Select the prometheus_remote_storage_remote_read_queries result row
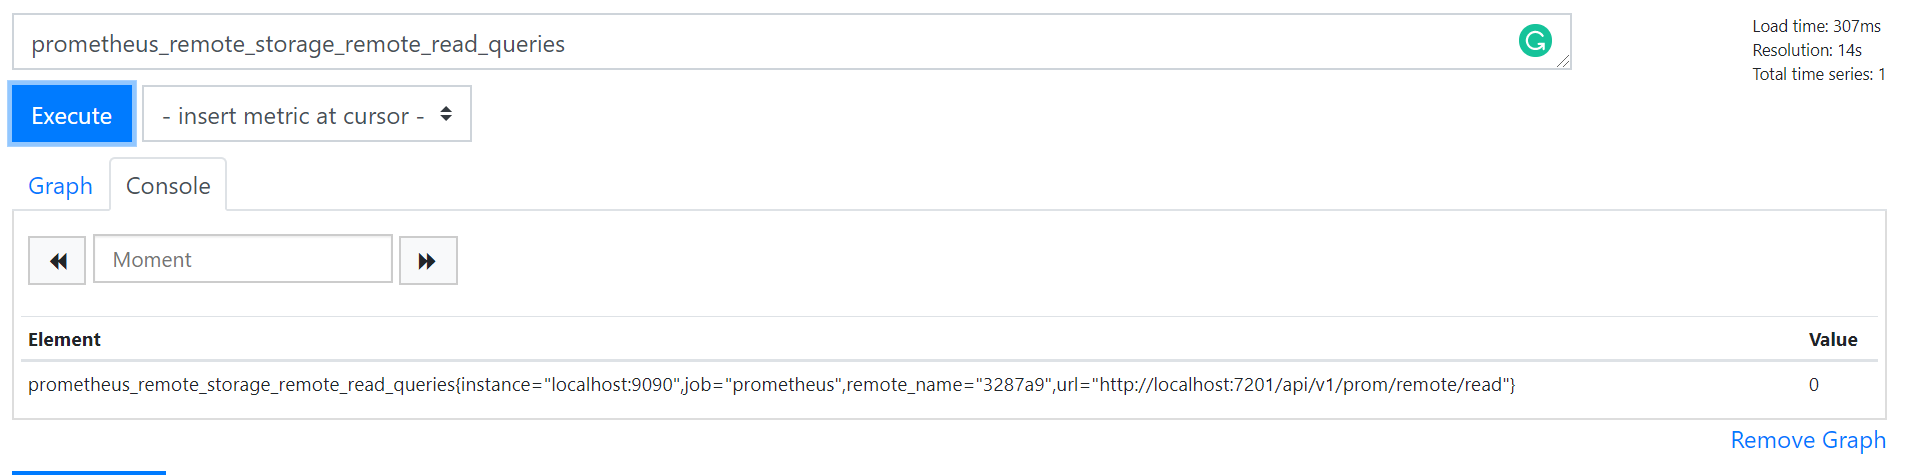 tap(949, 385)
